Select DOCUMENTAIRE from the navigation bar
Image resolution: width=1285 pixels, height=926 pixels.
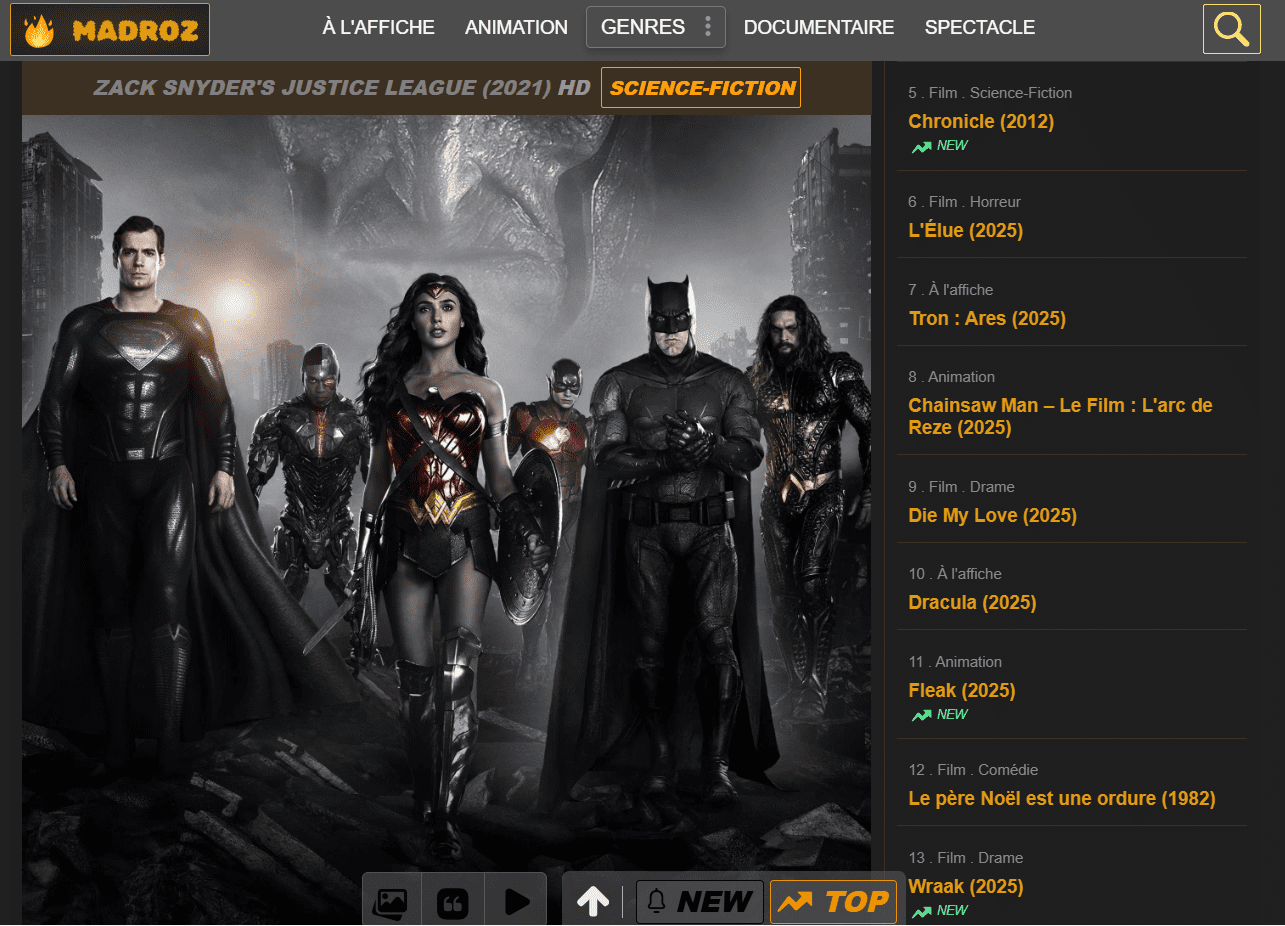819,27
